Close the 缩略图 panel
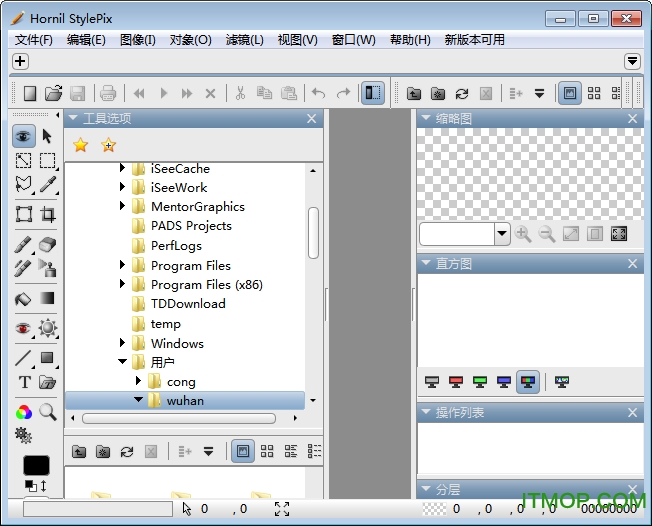 pyautogui.click(x=632, y=119)
